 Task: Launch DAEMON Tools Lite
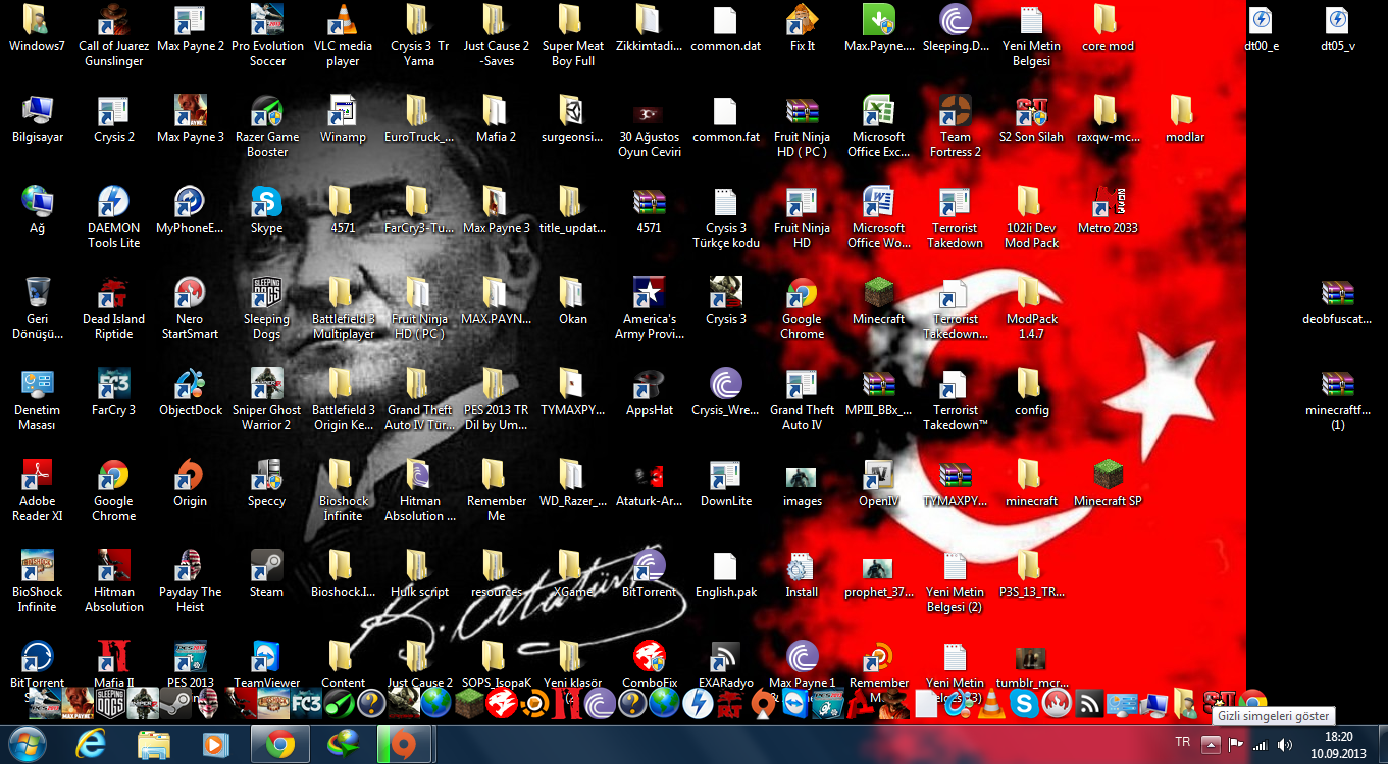114,218
